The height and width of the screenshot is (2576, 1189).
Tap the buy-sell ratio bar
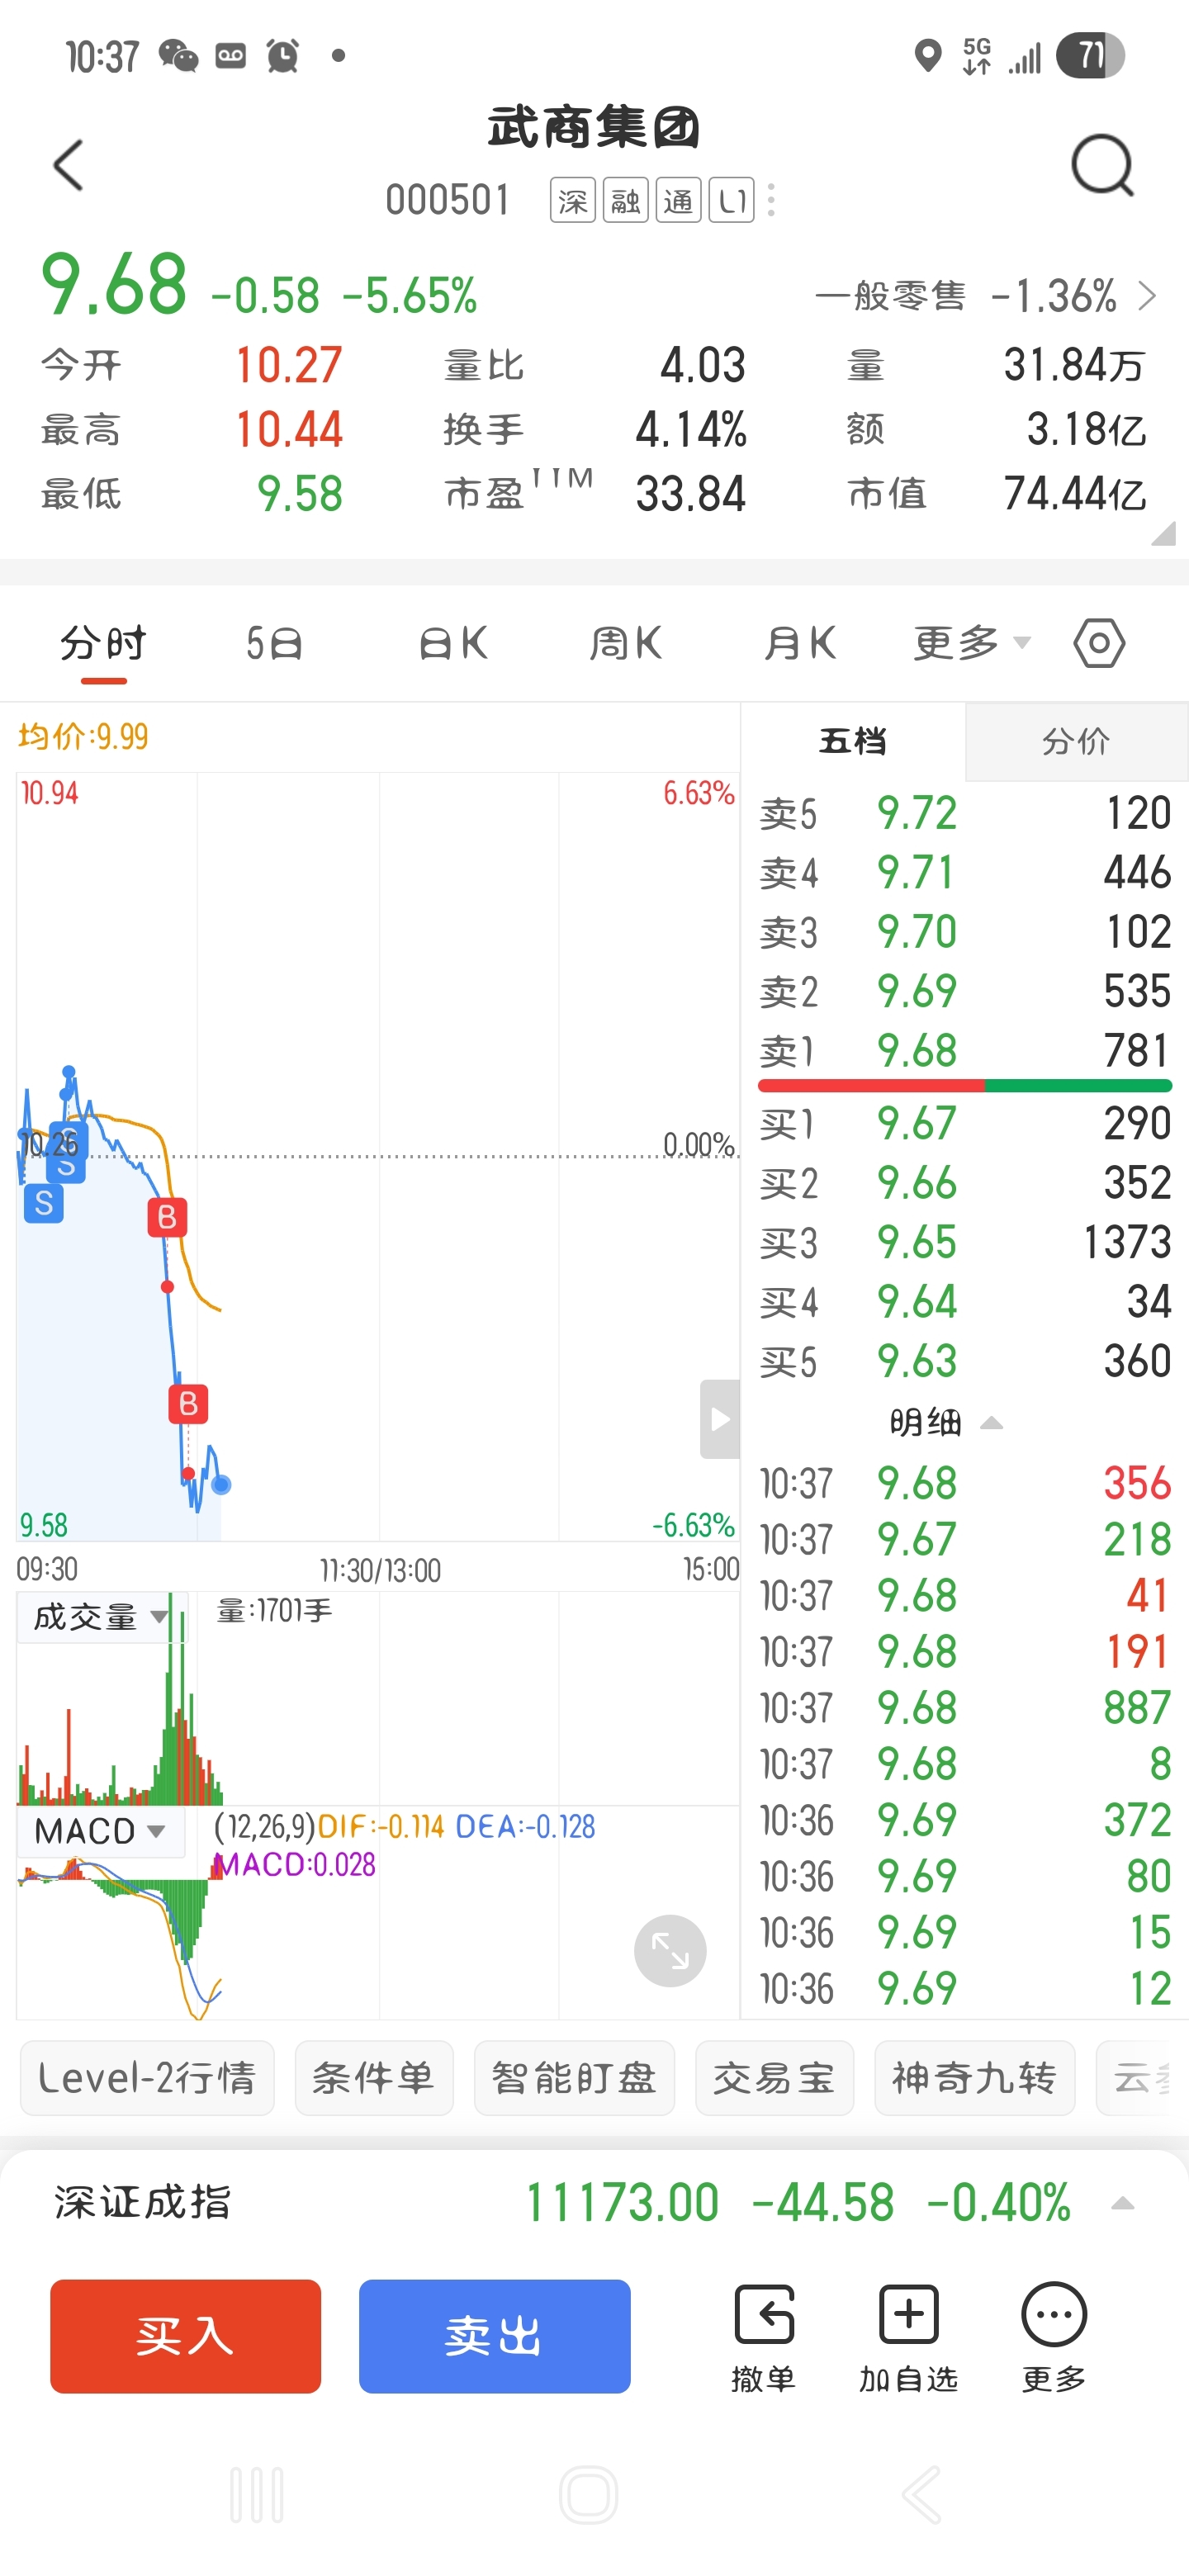[965, 1086]
